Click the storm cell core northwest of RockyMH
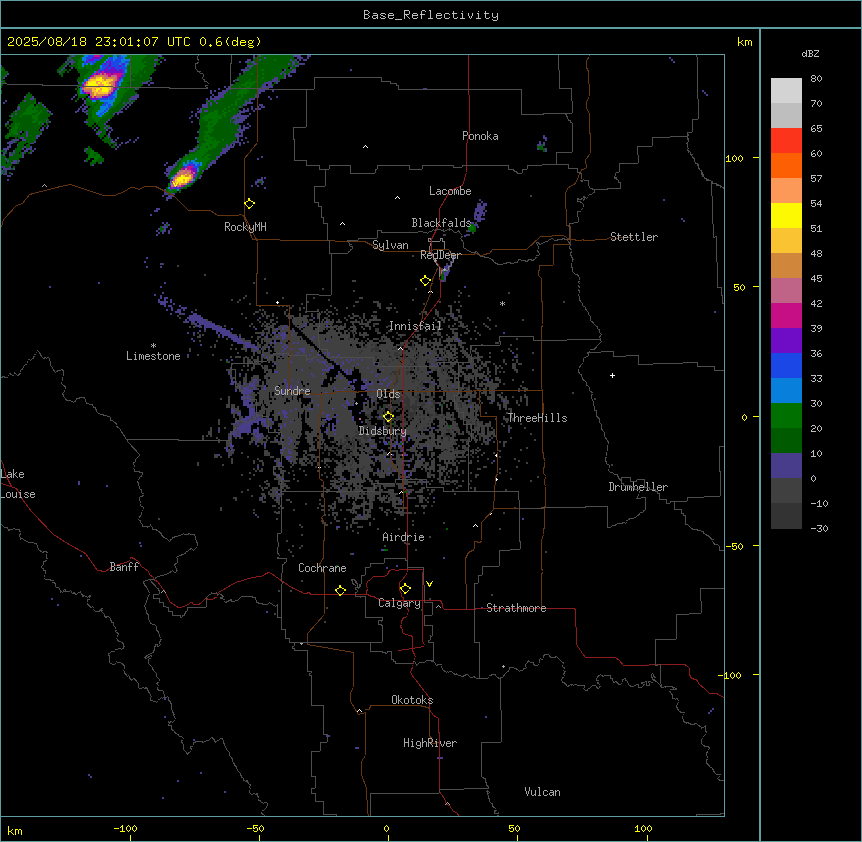862x842 pixels. 183,177
